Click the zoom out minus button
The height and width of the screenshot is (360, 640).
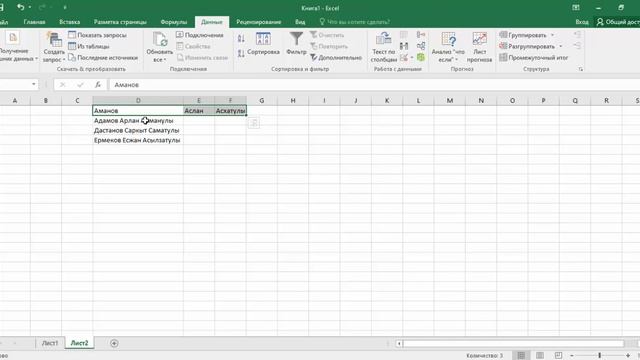pyautogui.click(x=572, y=356)
